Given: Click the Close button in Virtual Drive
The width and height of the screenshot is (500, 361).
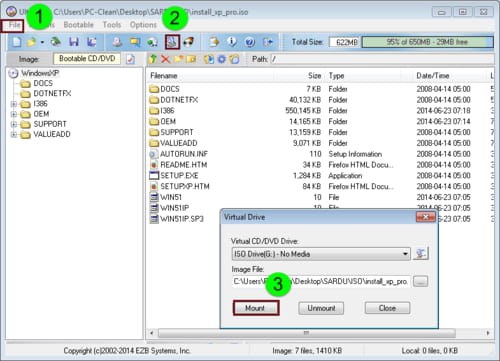Looking at the screenshot, I should [387, 308].
